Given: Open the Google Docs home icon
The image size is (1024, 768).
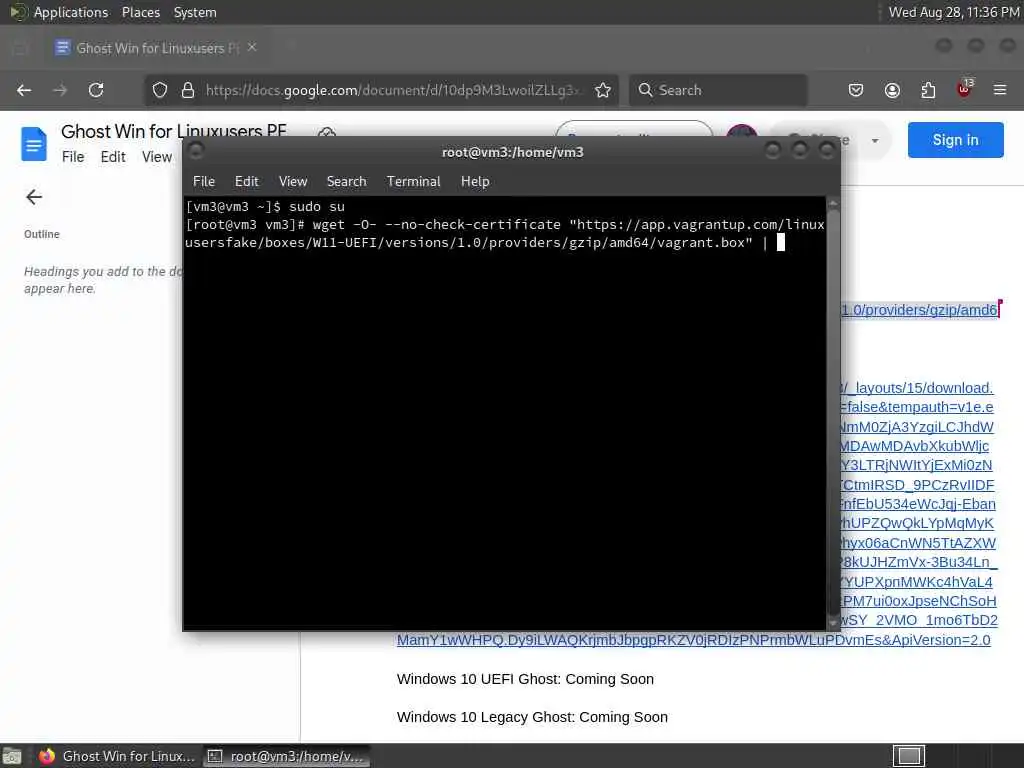Looking at the screenshot, I should (34, 144).
